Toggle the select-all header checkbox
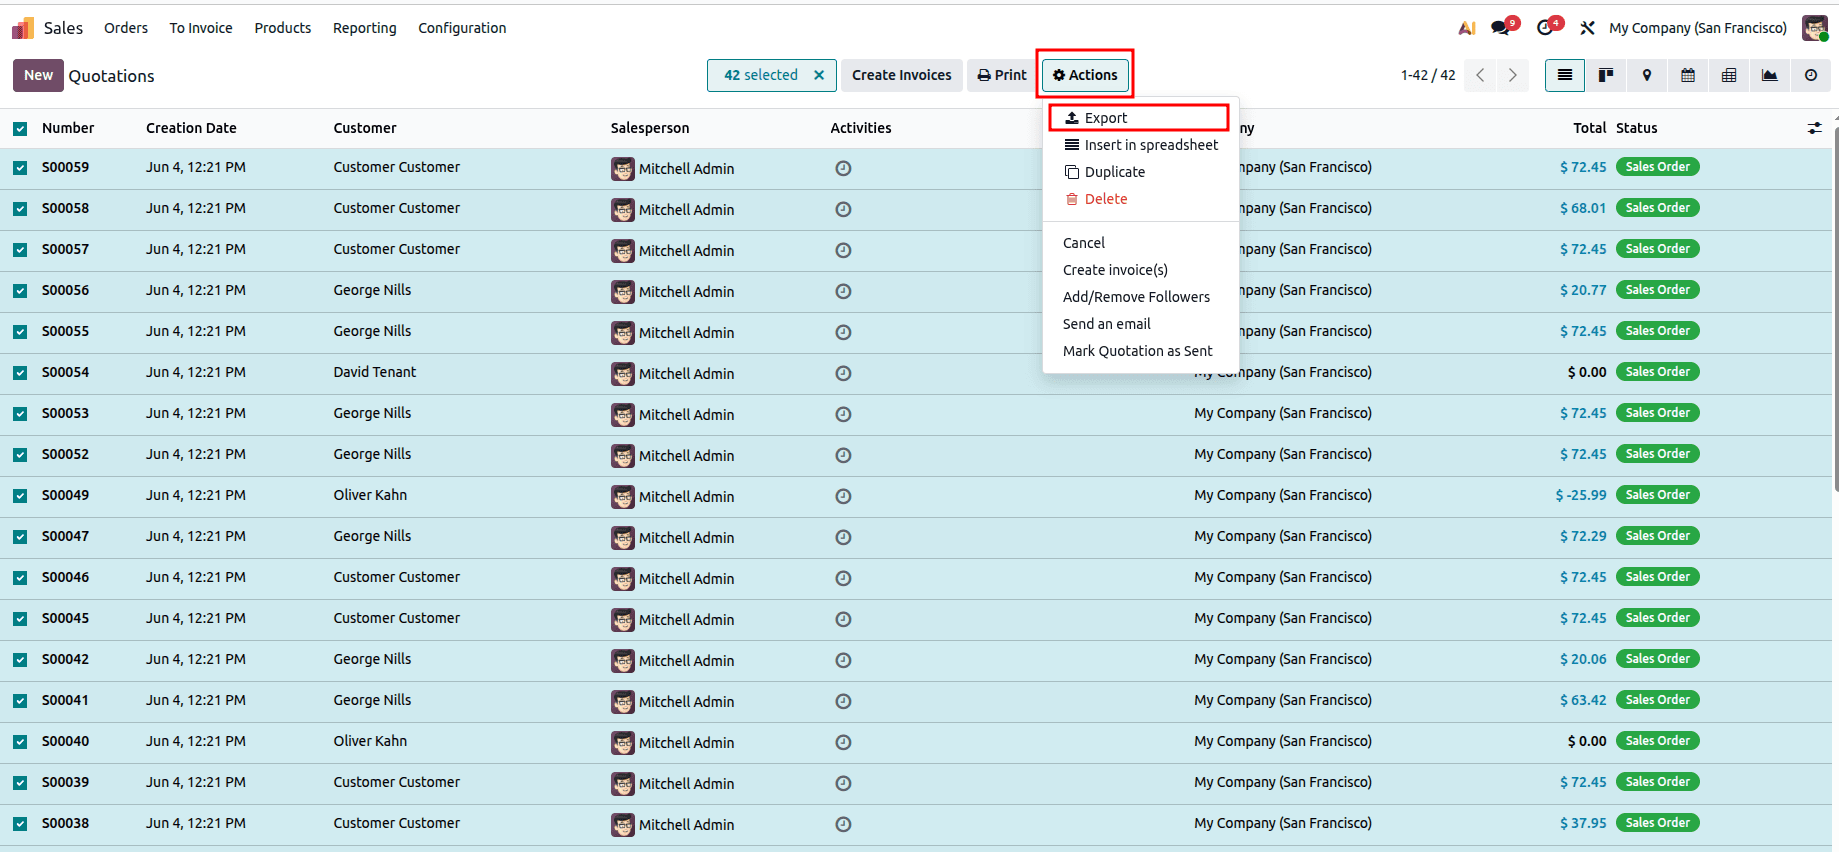Screen dimensions: 1839x852 pyautogui.click(x=20, y=128)
